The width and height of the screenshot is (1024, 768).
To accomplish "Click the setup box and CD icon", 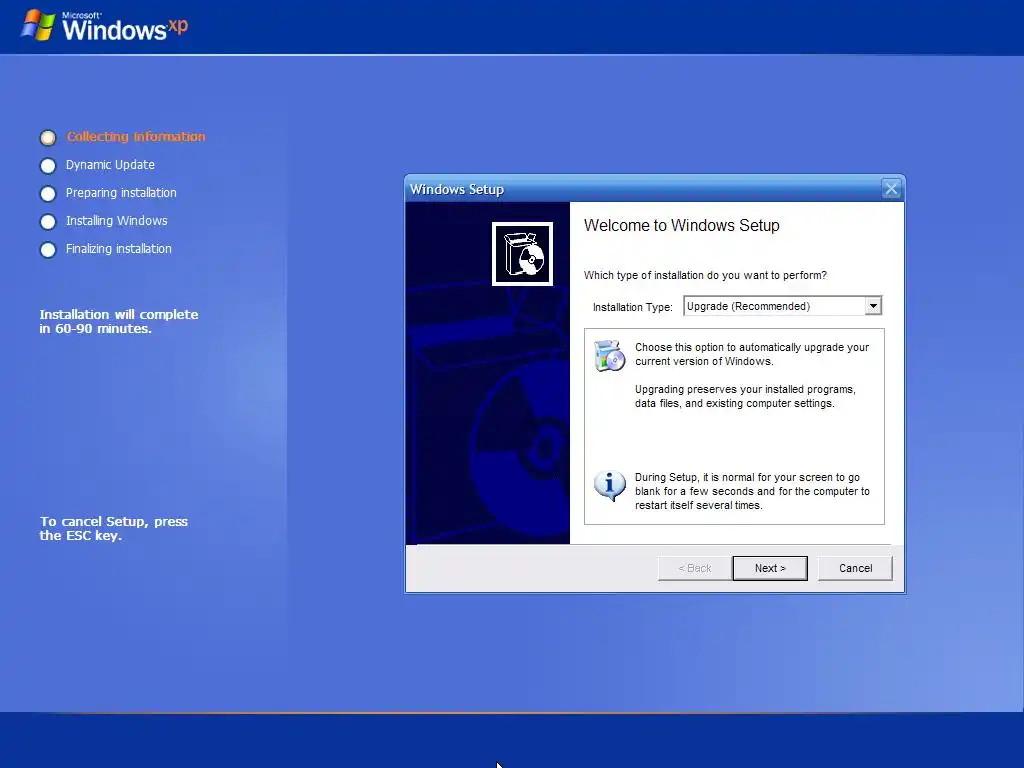I will coord(522,254).
